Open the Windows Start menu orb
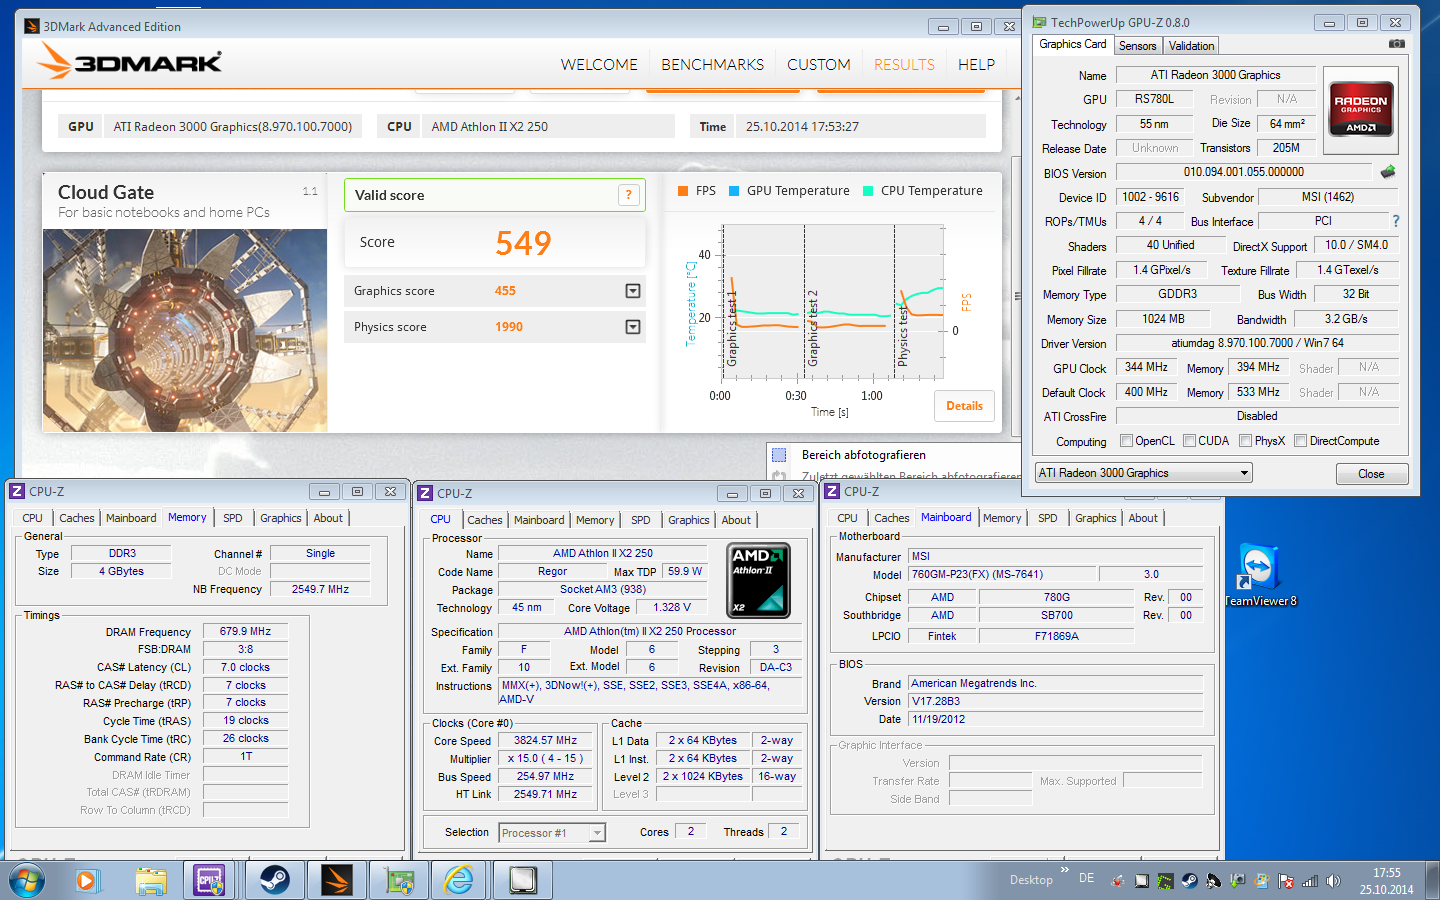1440x900 pixels. 27,881
